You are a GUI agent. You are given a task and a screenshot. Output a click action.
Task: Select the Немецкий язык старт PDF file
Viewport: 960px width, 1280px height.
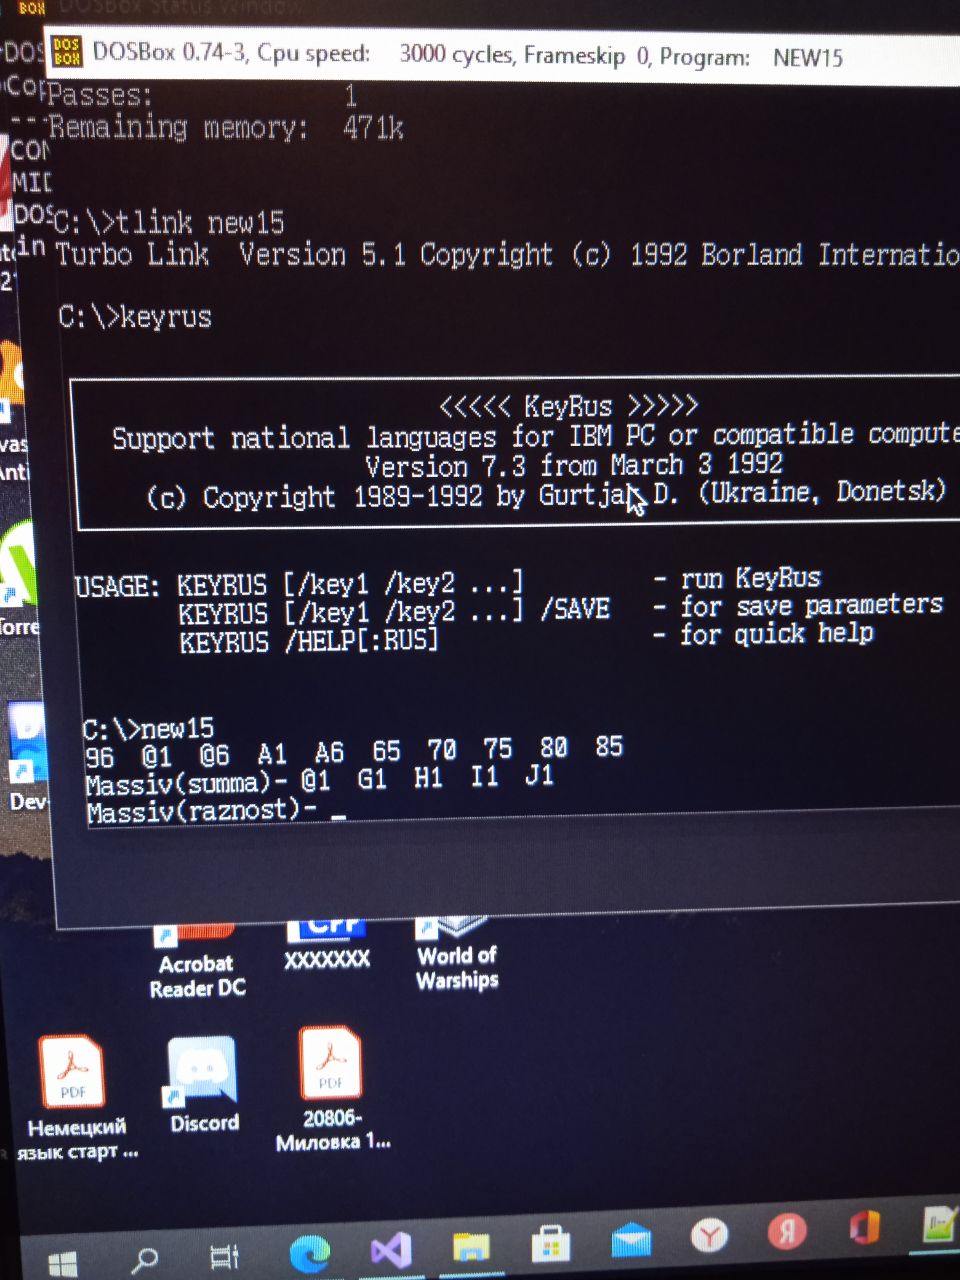click(x=76, y=1100)
